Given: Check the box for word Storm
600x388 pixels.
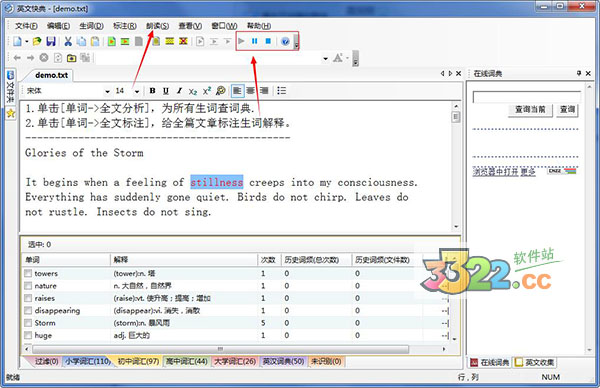Looking at the screenshot, I should [28, 323].
